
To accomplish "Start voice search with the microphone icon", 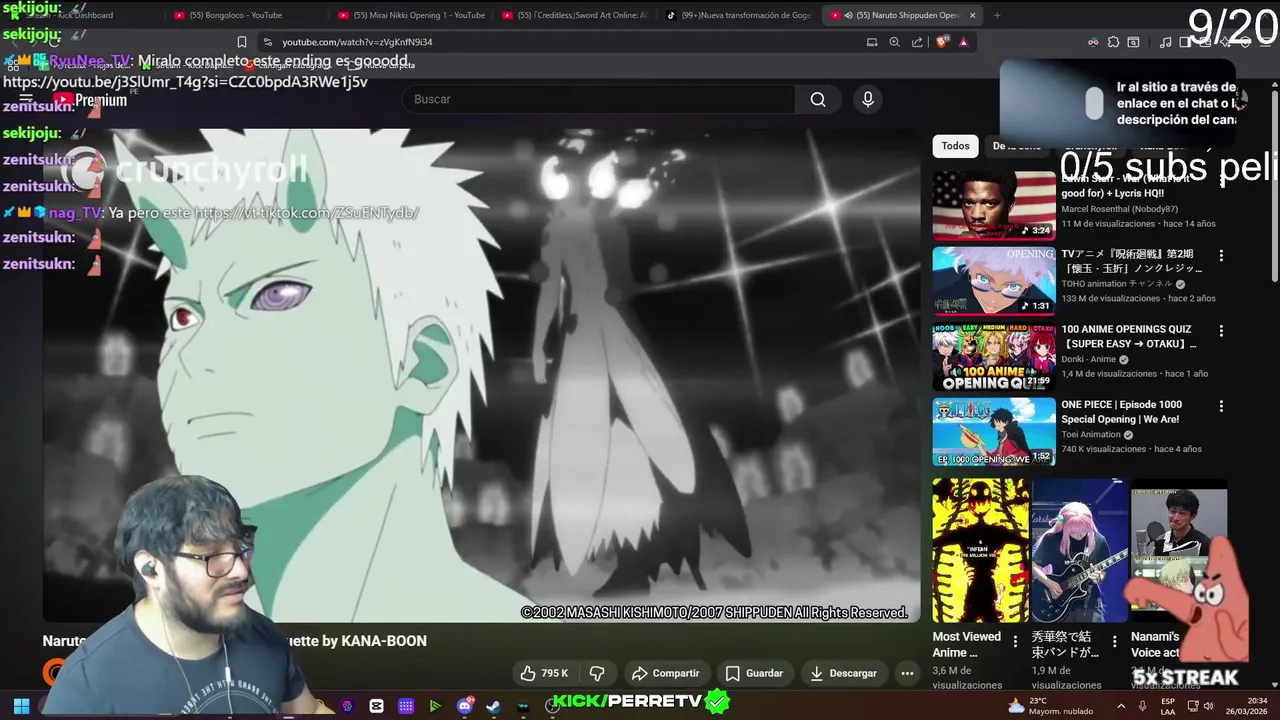I will [868, 99].
